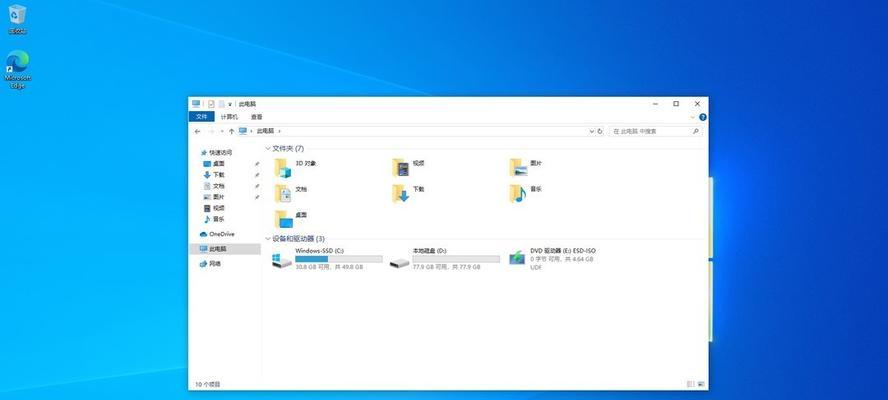
Task: Switch to the 计算机 ribbon tab
Action: (x=229, y=117)
